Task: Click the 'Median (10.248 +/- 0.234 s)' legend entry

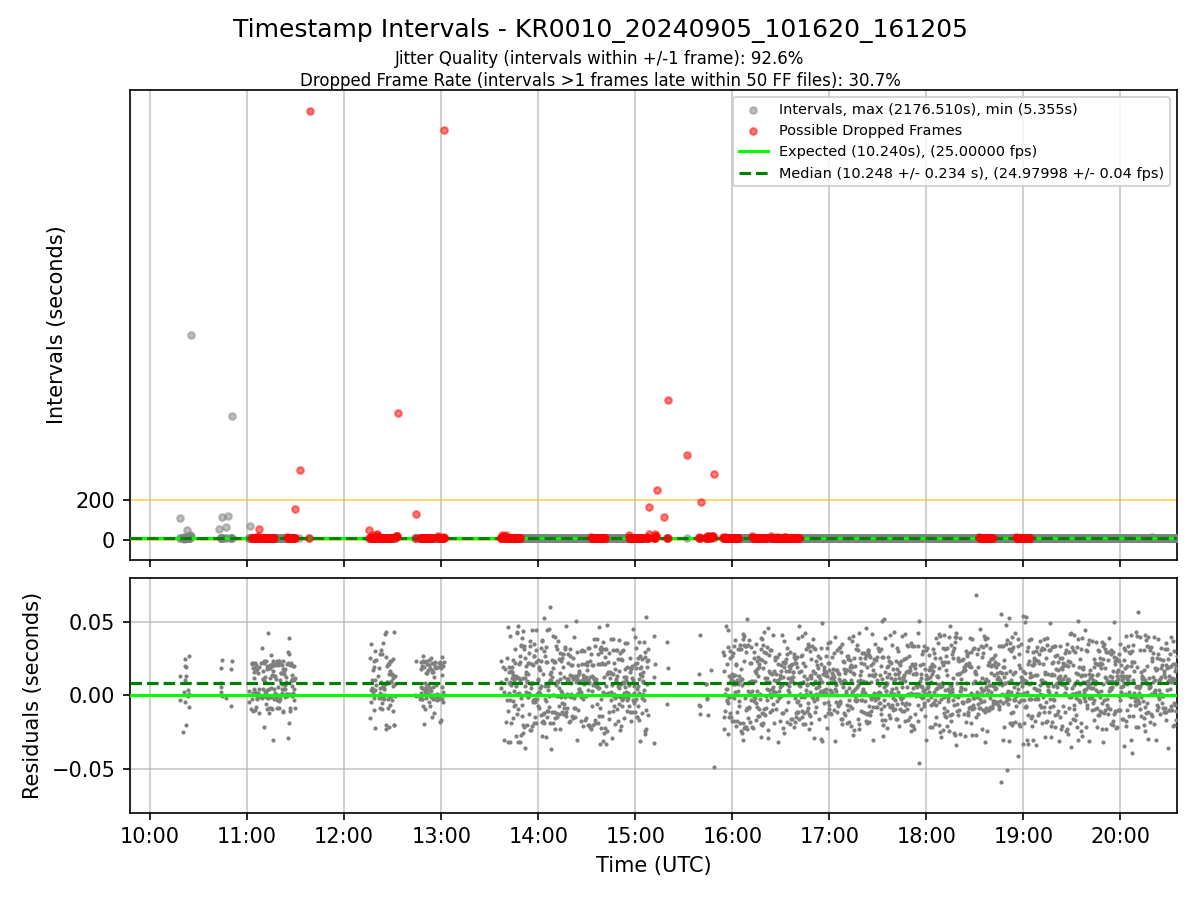Action: click(x=971, y=173)
